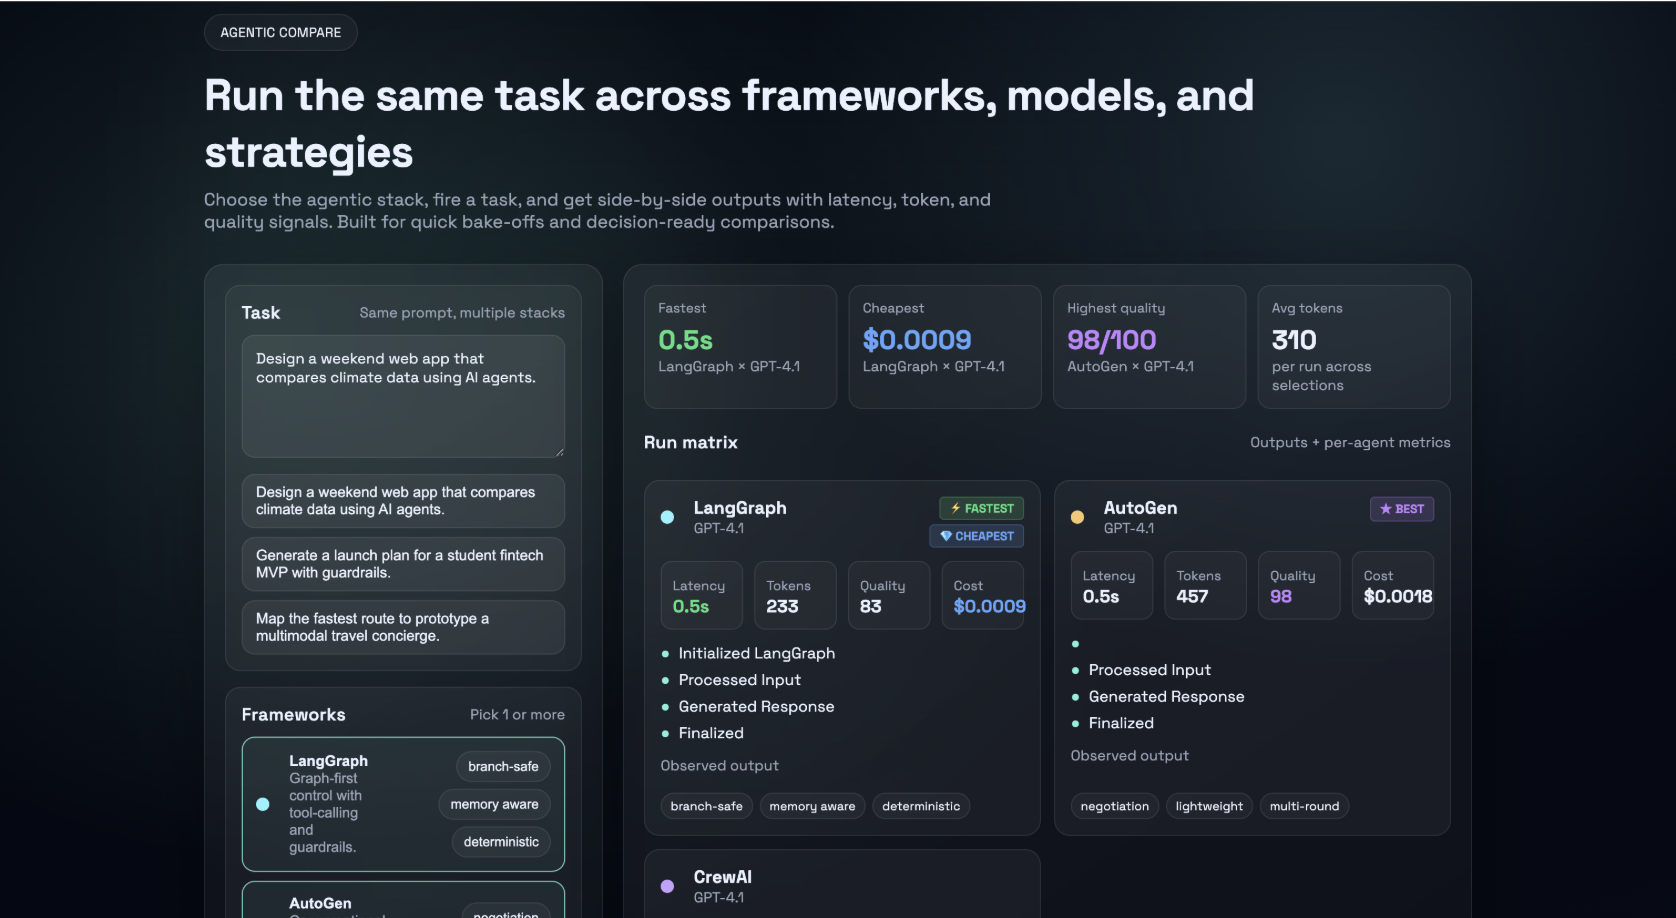Select the LangGraph radio dot in Frameworks
Viewport: 1676px width, 918px height.
[263, 804]
